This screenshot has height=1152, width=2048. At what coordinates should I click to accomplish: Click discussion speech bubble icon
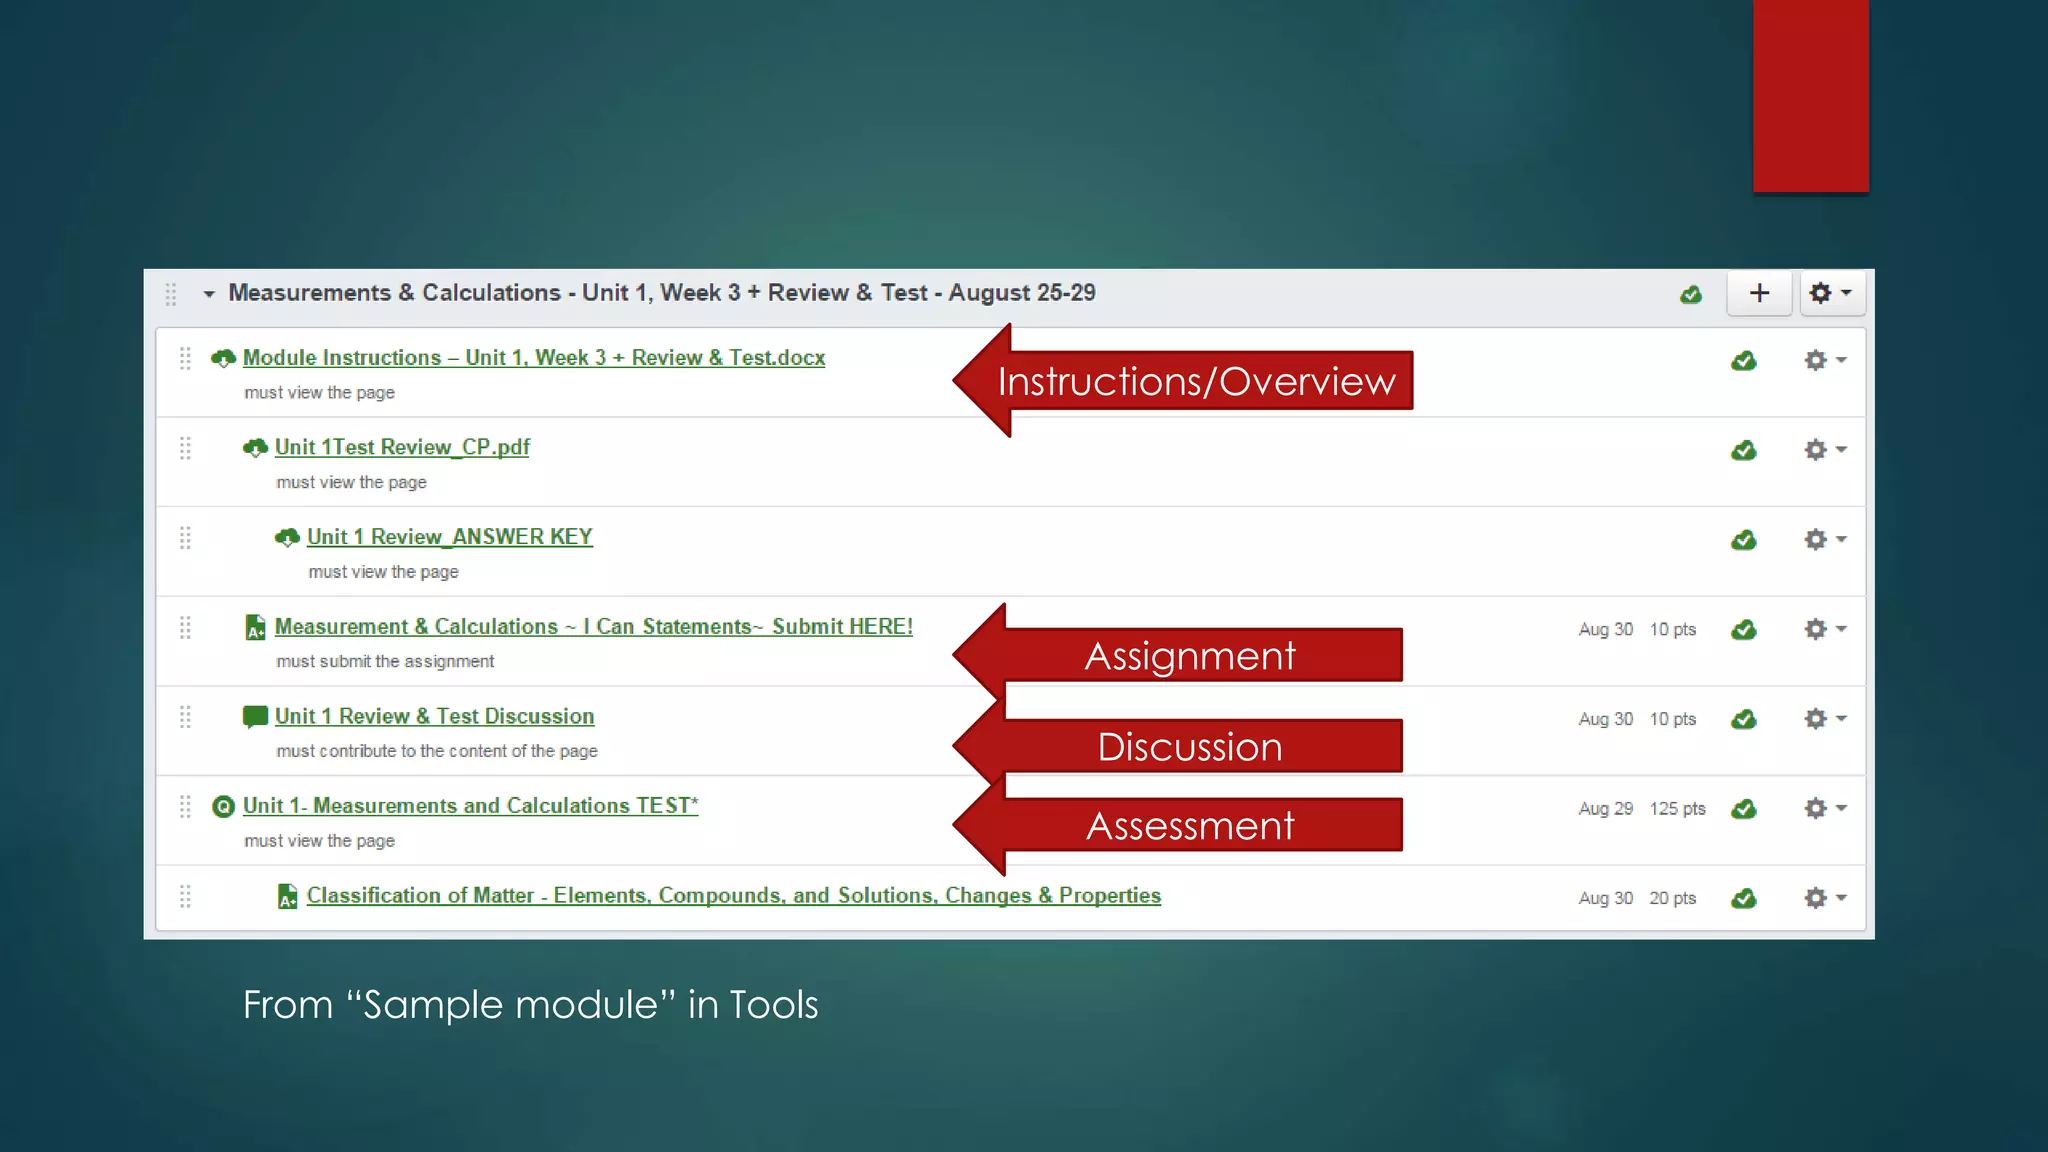point(255,716)
